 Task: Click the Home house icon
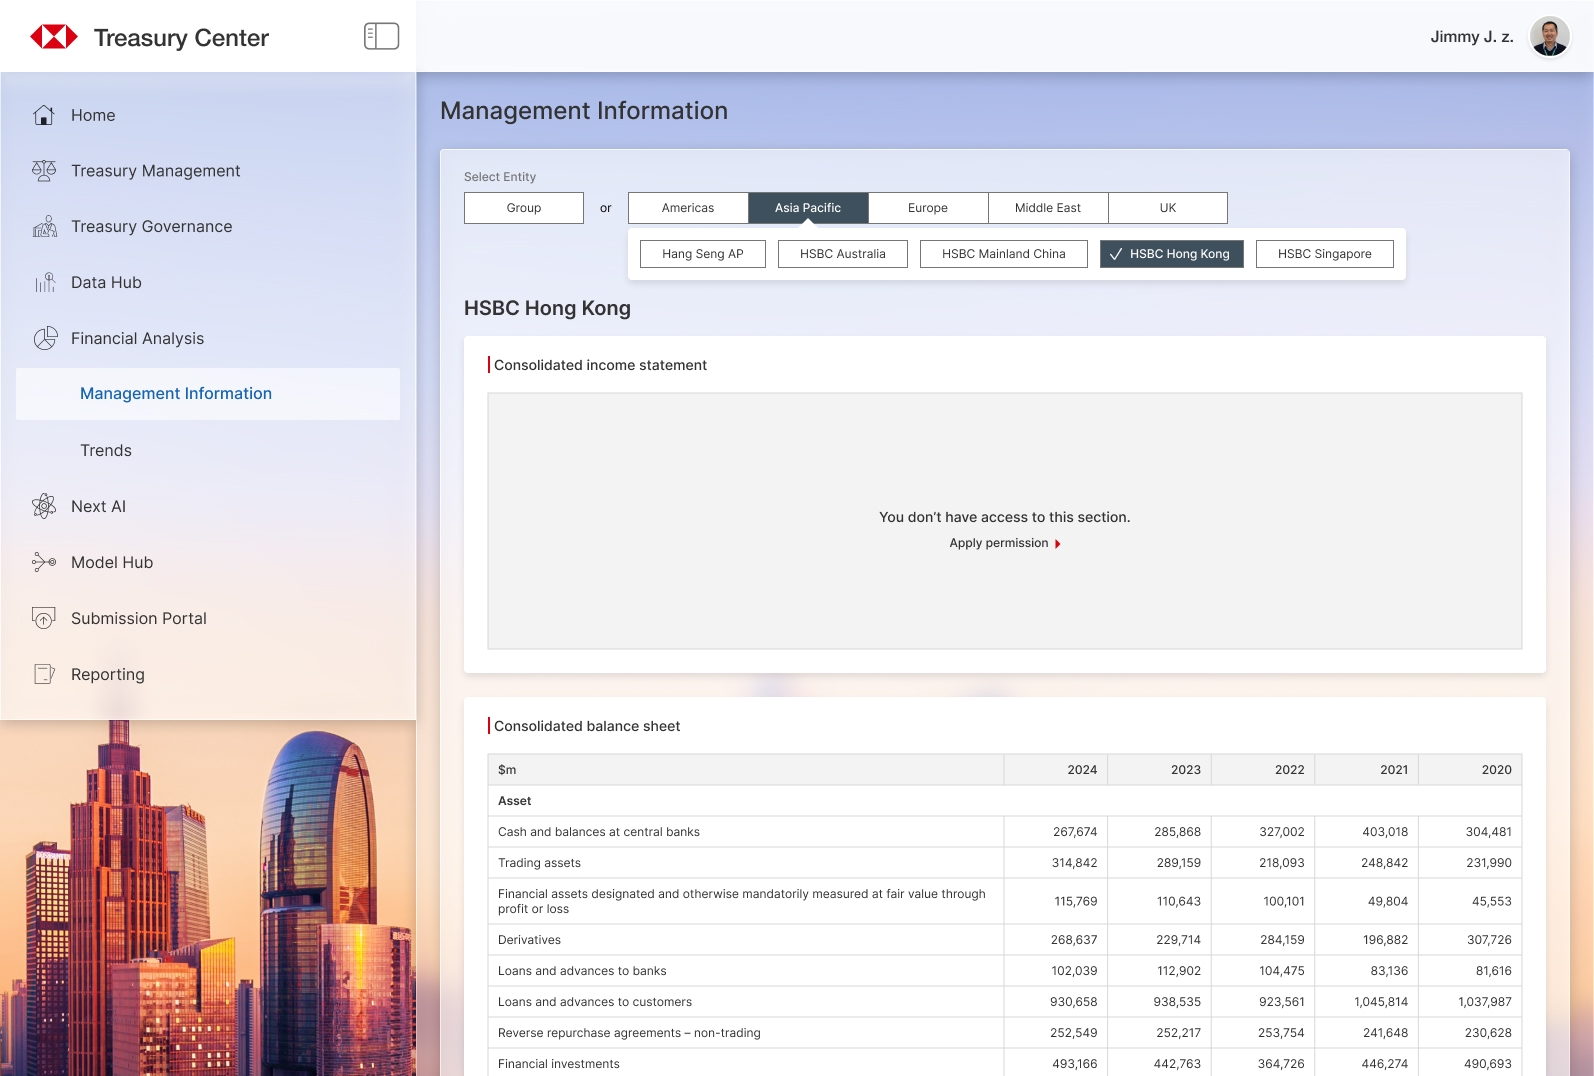(44, 115)
